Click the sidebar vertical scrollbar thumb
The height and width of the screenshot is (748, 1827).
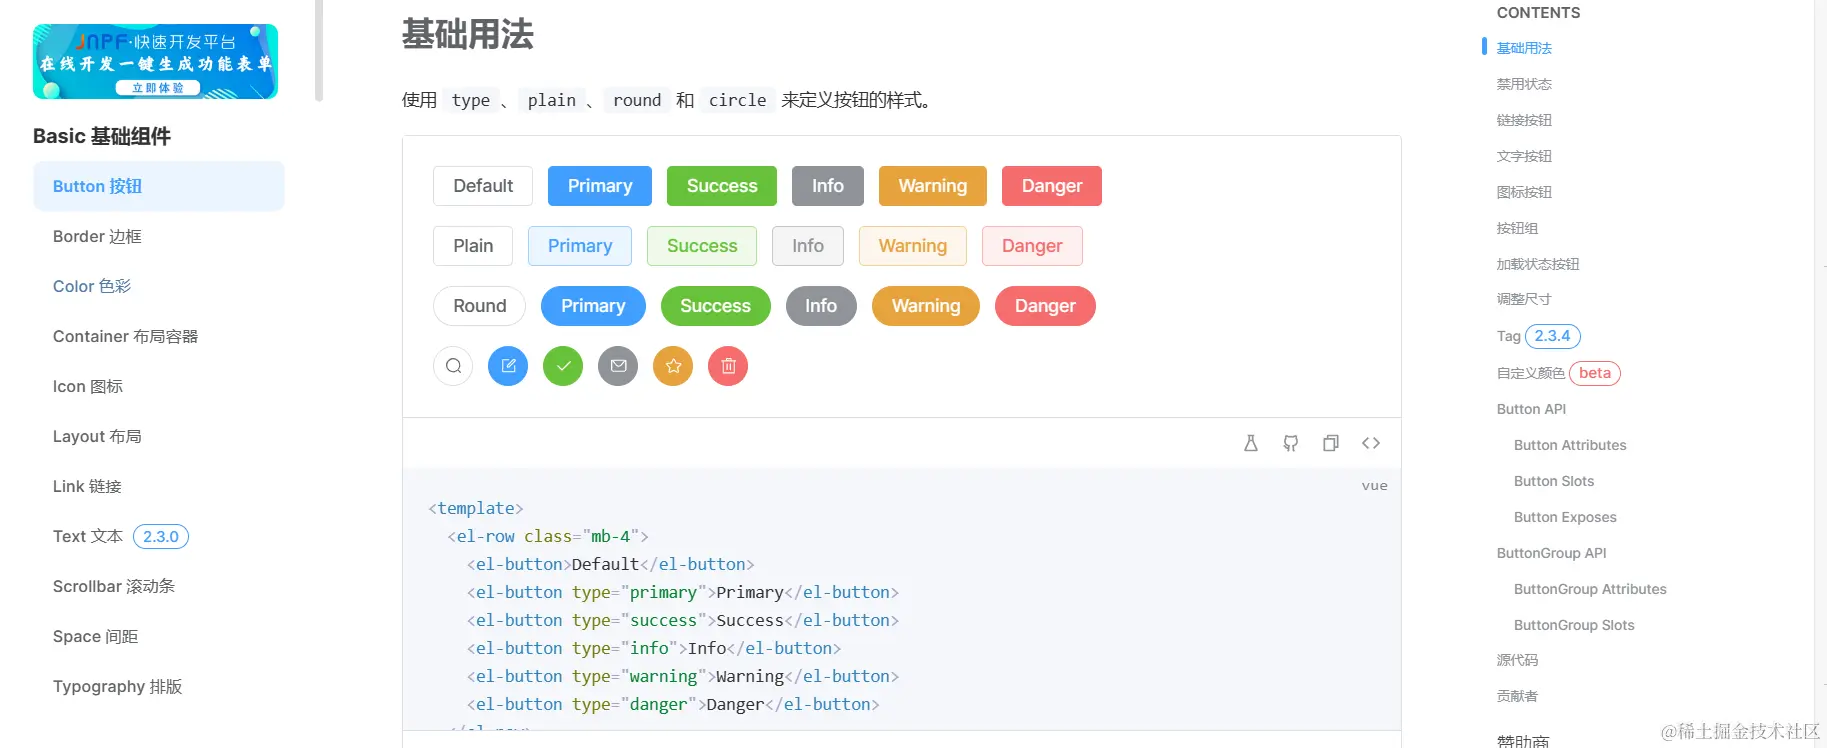pos(319,50)
